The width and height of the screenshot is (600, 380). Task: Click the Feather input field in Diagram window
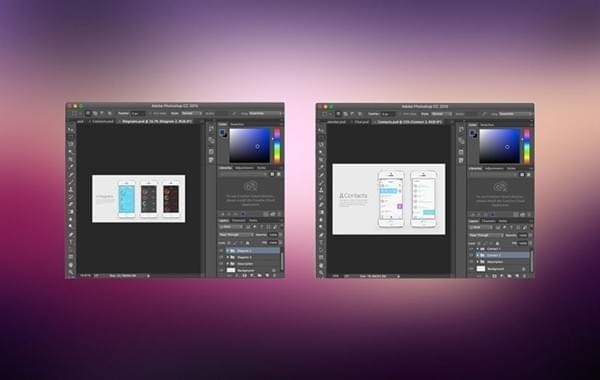[137, 113]
